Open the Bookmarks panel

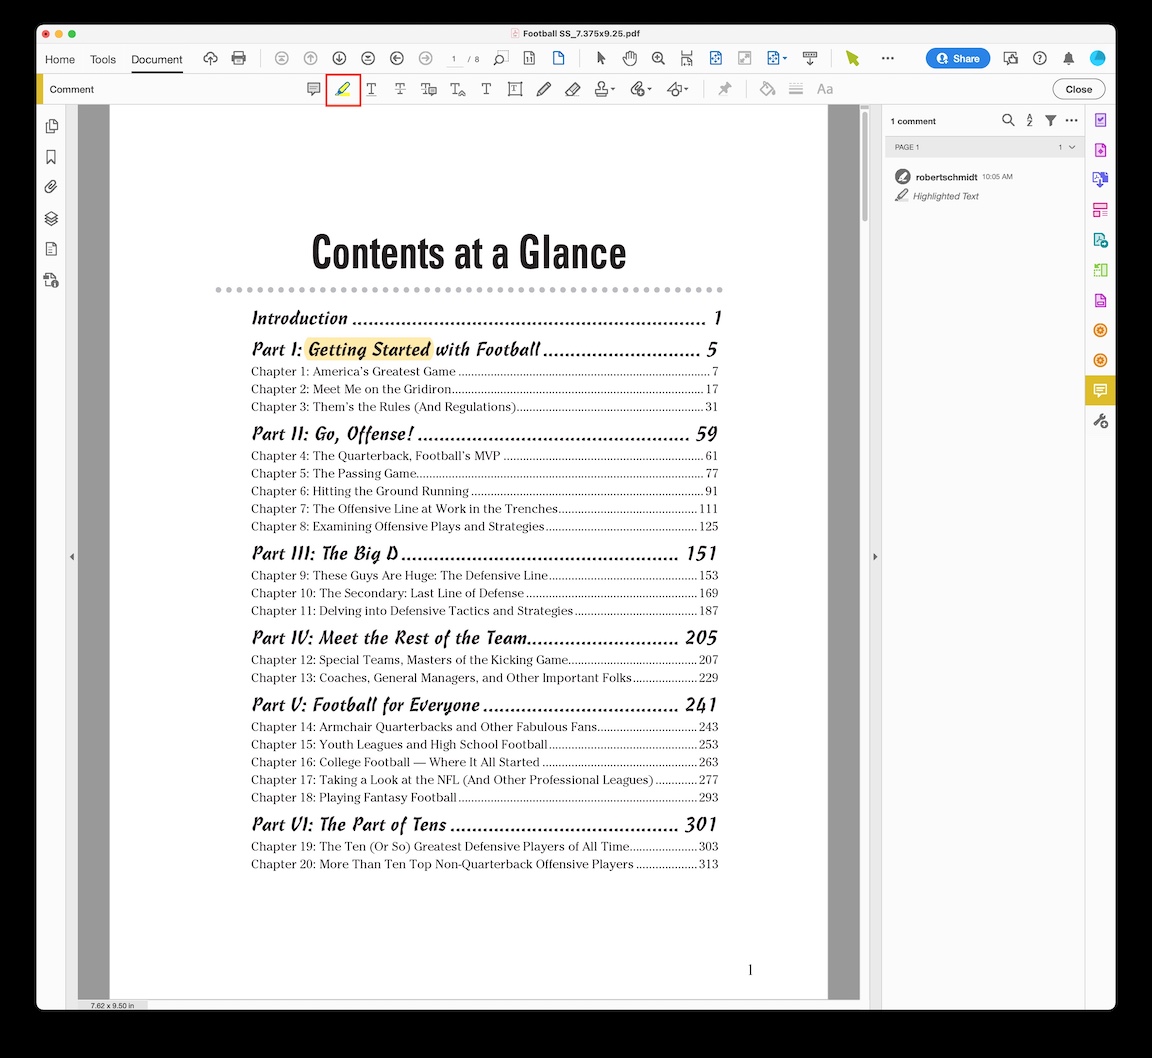click(51, 156)
